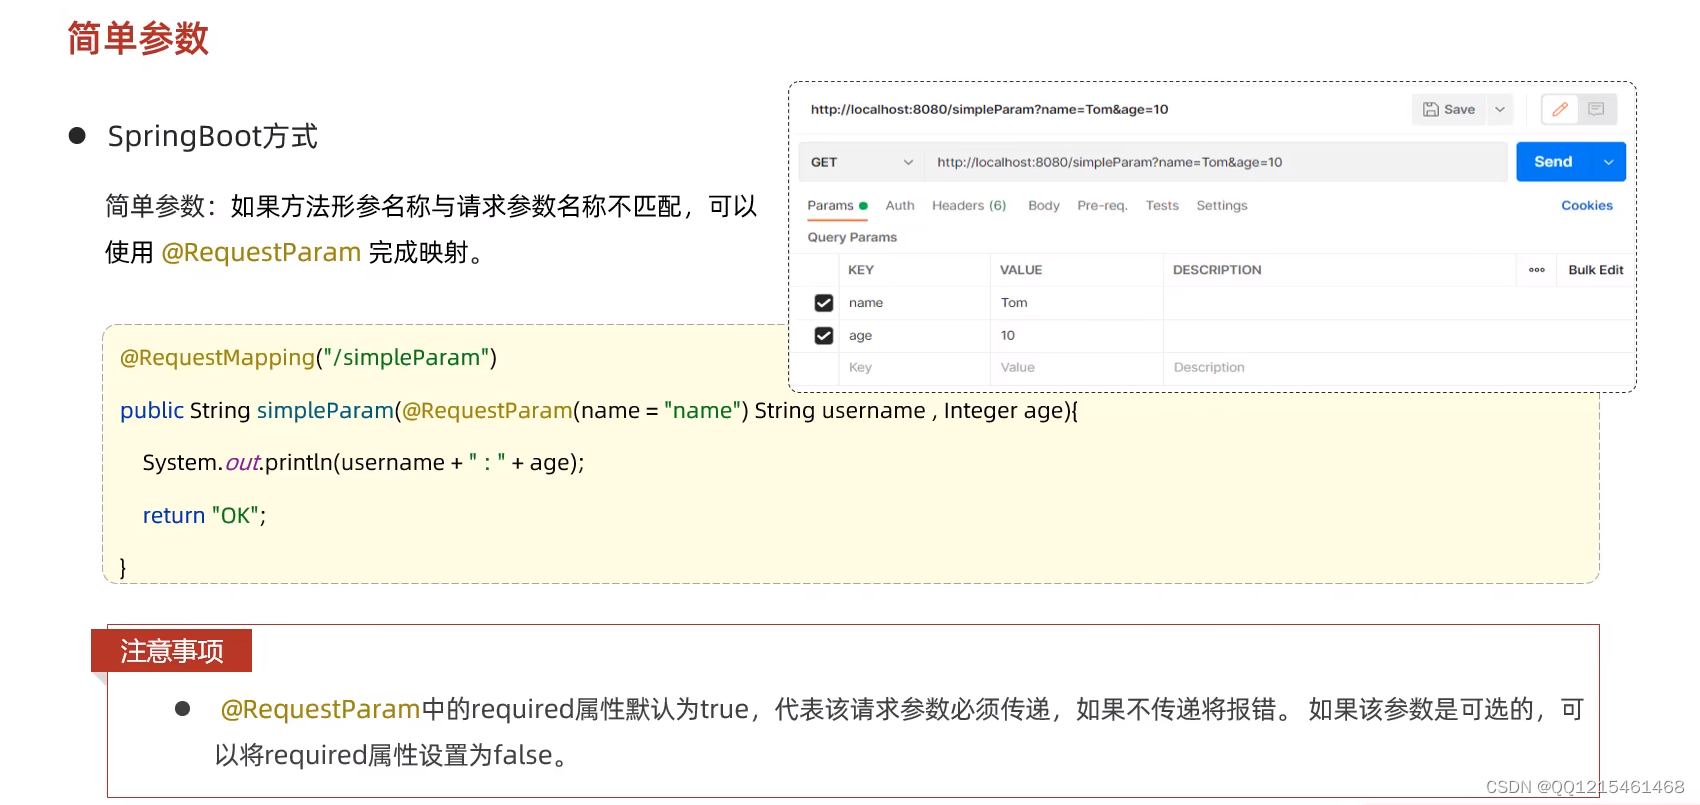This screenshot has height=805, width=1700.
Task: Click the 'name' key cell
Action: (x=914, y=303)
